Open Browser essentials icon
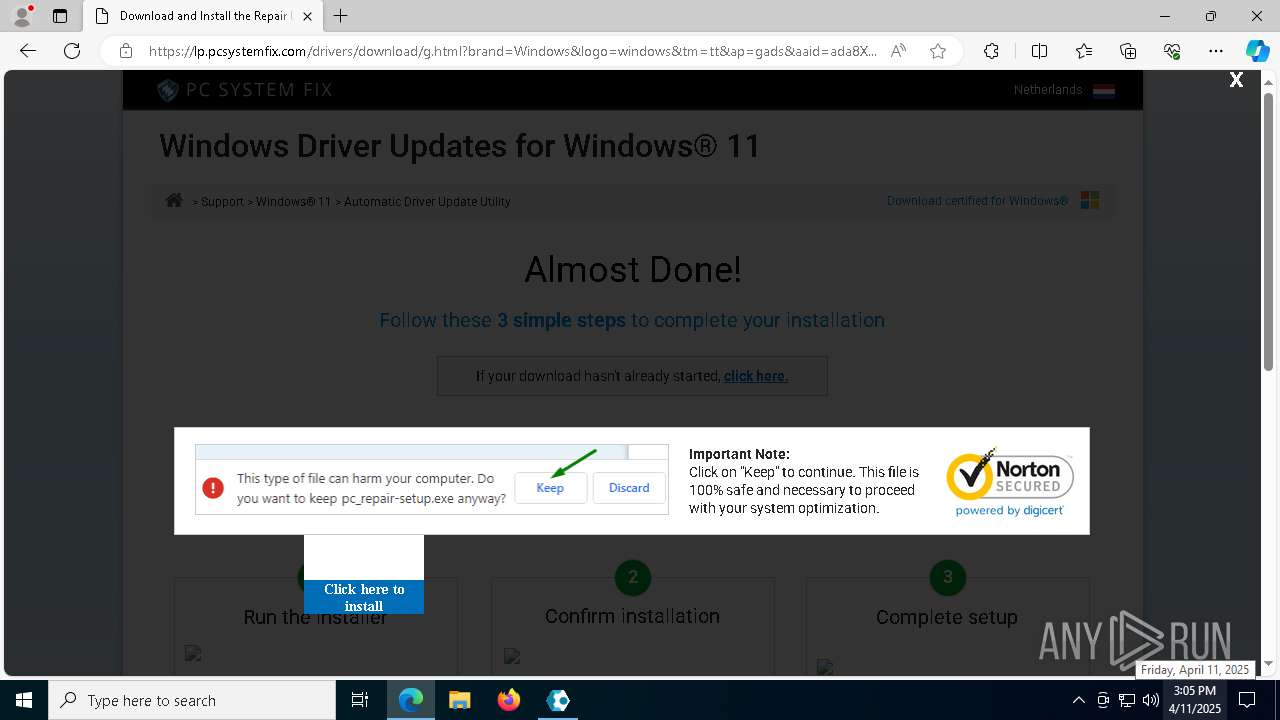Image resolution: width=1280 pixels, height=720 pixels. (1172, 51)
